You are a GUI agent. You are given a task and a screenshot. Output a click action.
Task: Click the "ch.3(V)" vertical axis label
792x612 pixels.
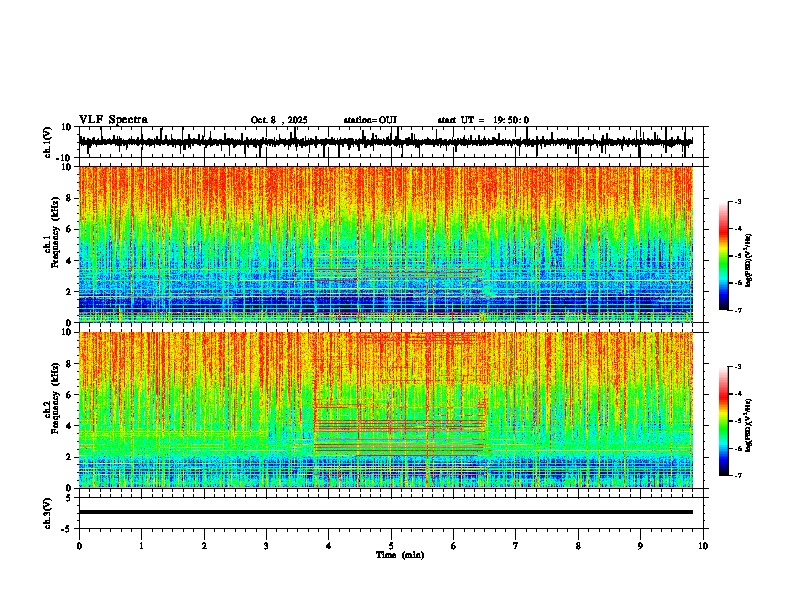click(x=48, y=513)
